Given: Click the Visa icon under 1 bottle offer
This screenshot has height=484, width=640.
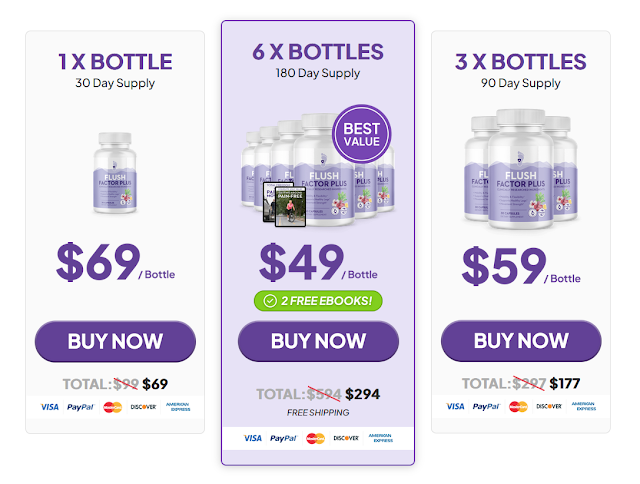Looking at the screenshot, I should coord(50,407).
